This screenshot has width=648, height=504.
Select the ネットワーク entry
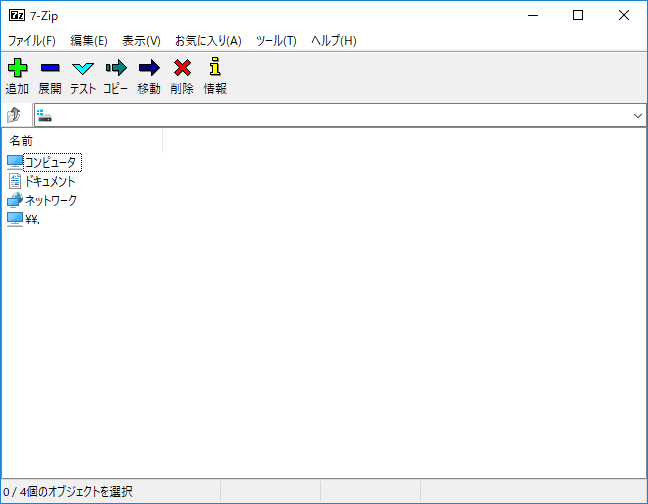pos(51,200)
